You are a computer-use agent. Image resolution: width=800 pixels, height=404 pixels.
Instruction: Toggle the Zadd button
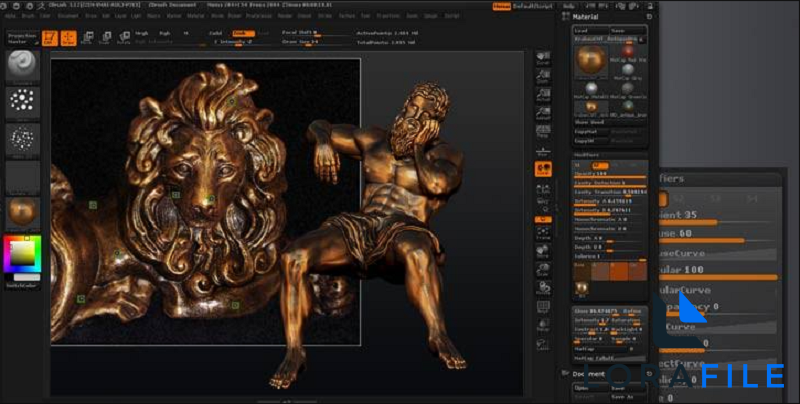click(216, 33)
